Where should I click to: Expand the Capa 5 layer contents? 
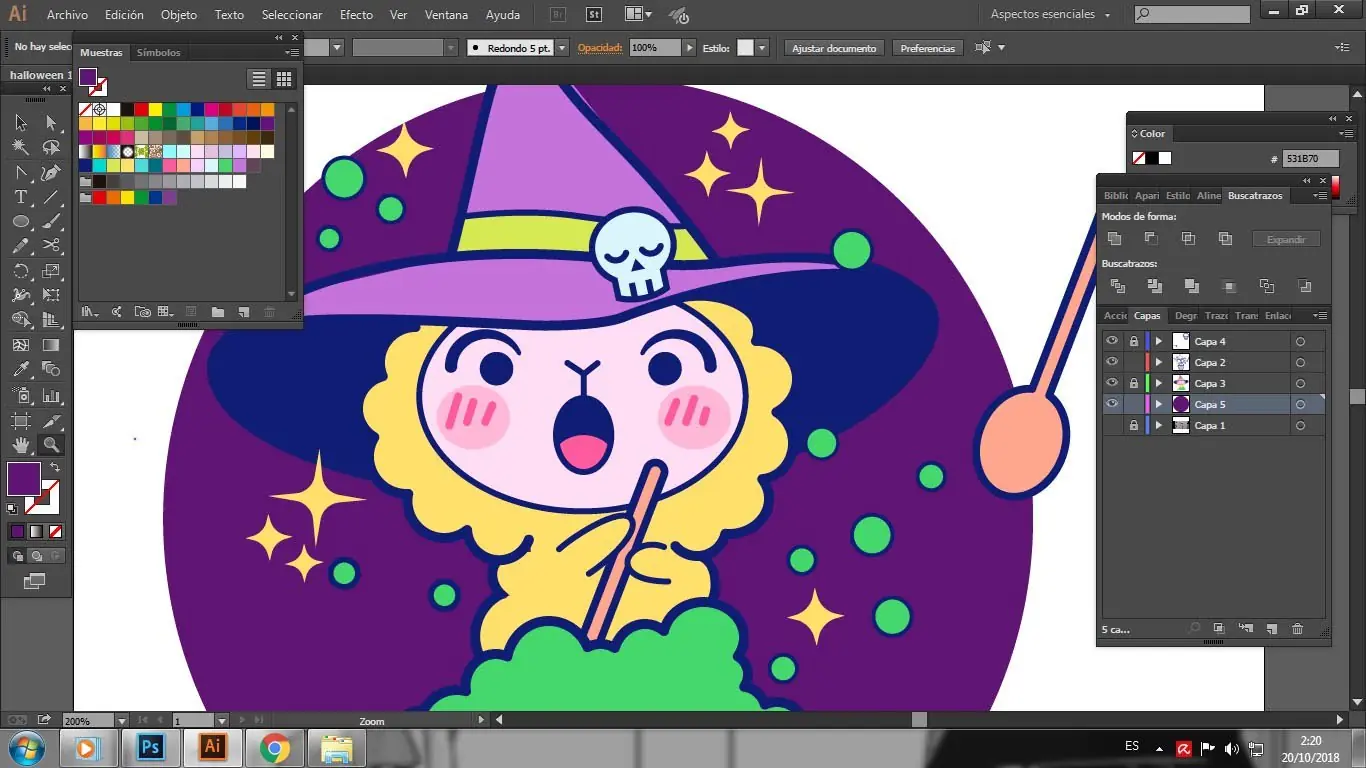click(x=1159, y=404)
